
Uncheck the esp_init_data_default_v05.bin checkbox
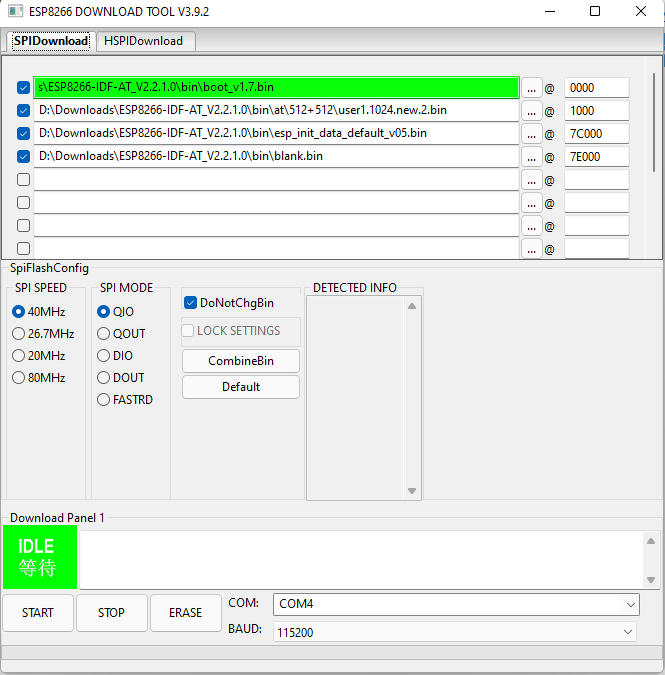[x=23, y=133]
